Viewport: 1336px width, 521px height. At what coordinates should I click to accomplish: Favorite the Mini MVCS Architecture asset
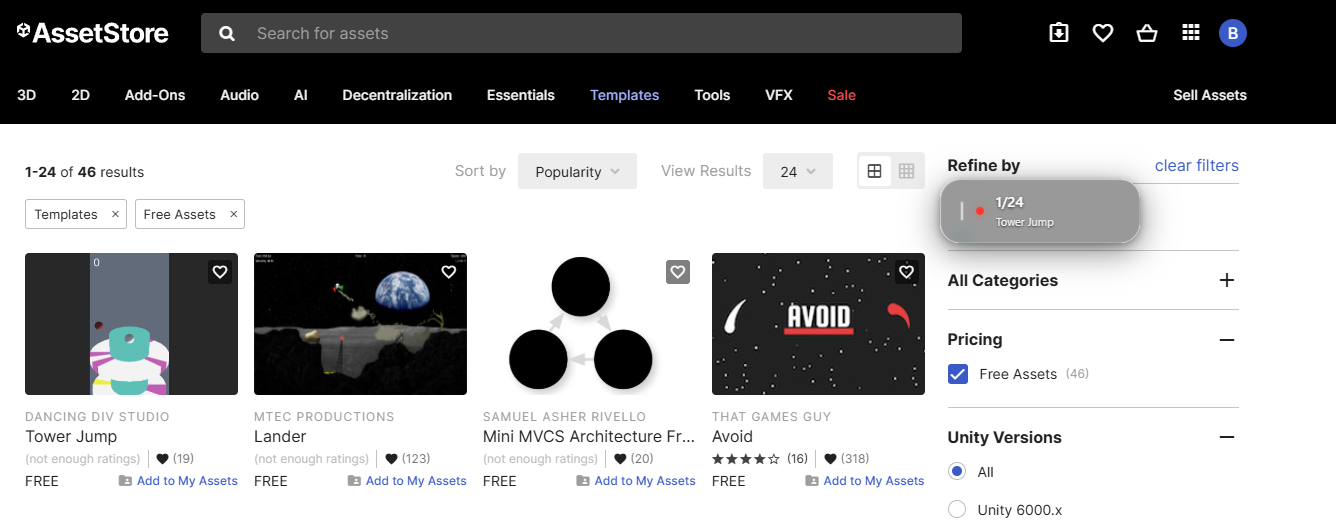click(x=678, y=272)
